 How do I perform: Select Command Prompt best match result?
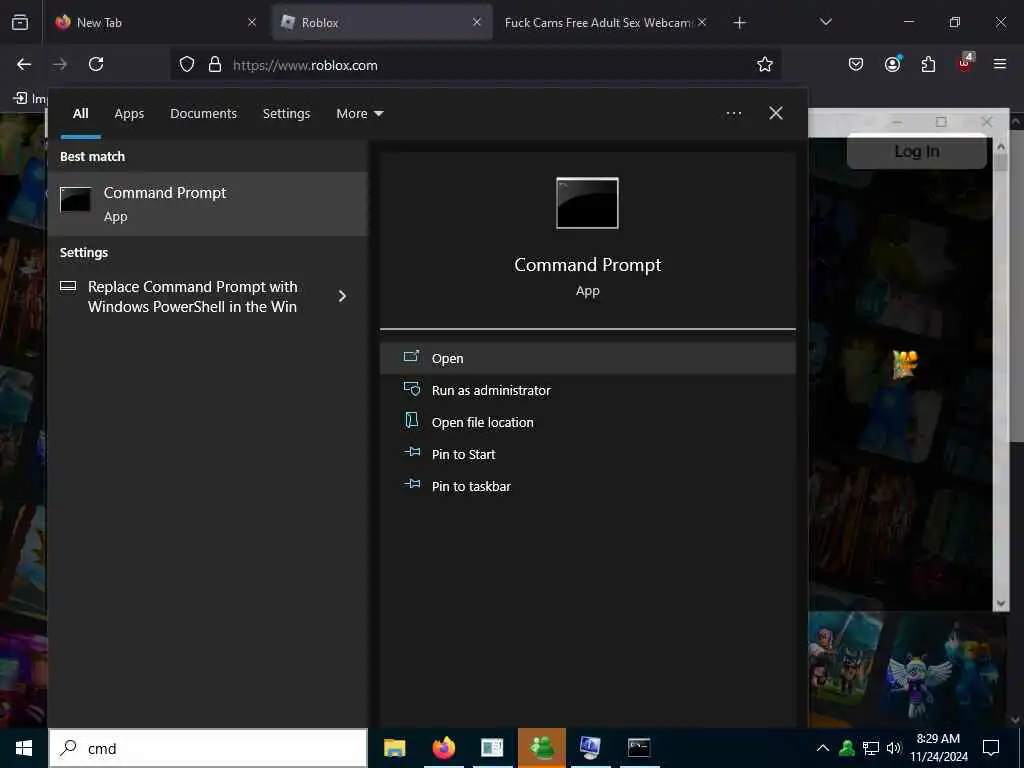(x=208, y=204)
